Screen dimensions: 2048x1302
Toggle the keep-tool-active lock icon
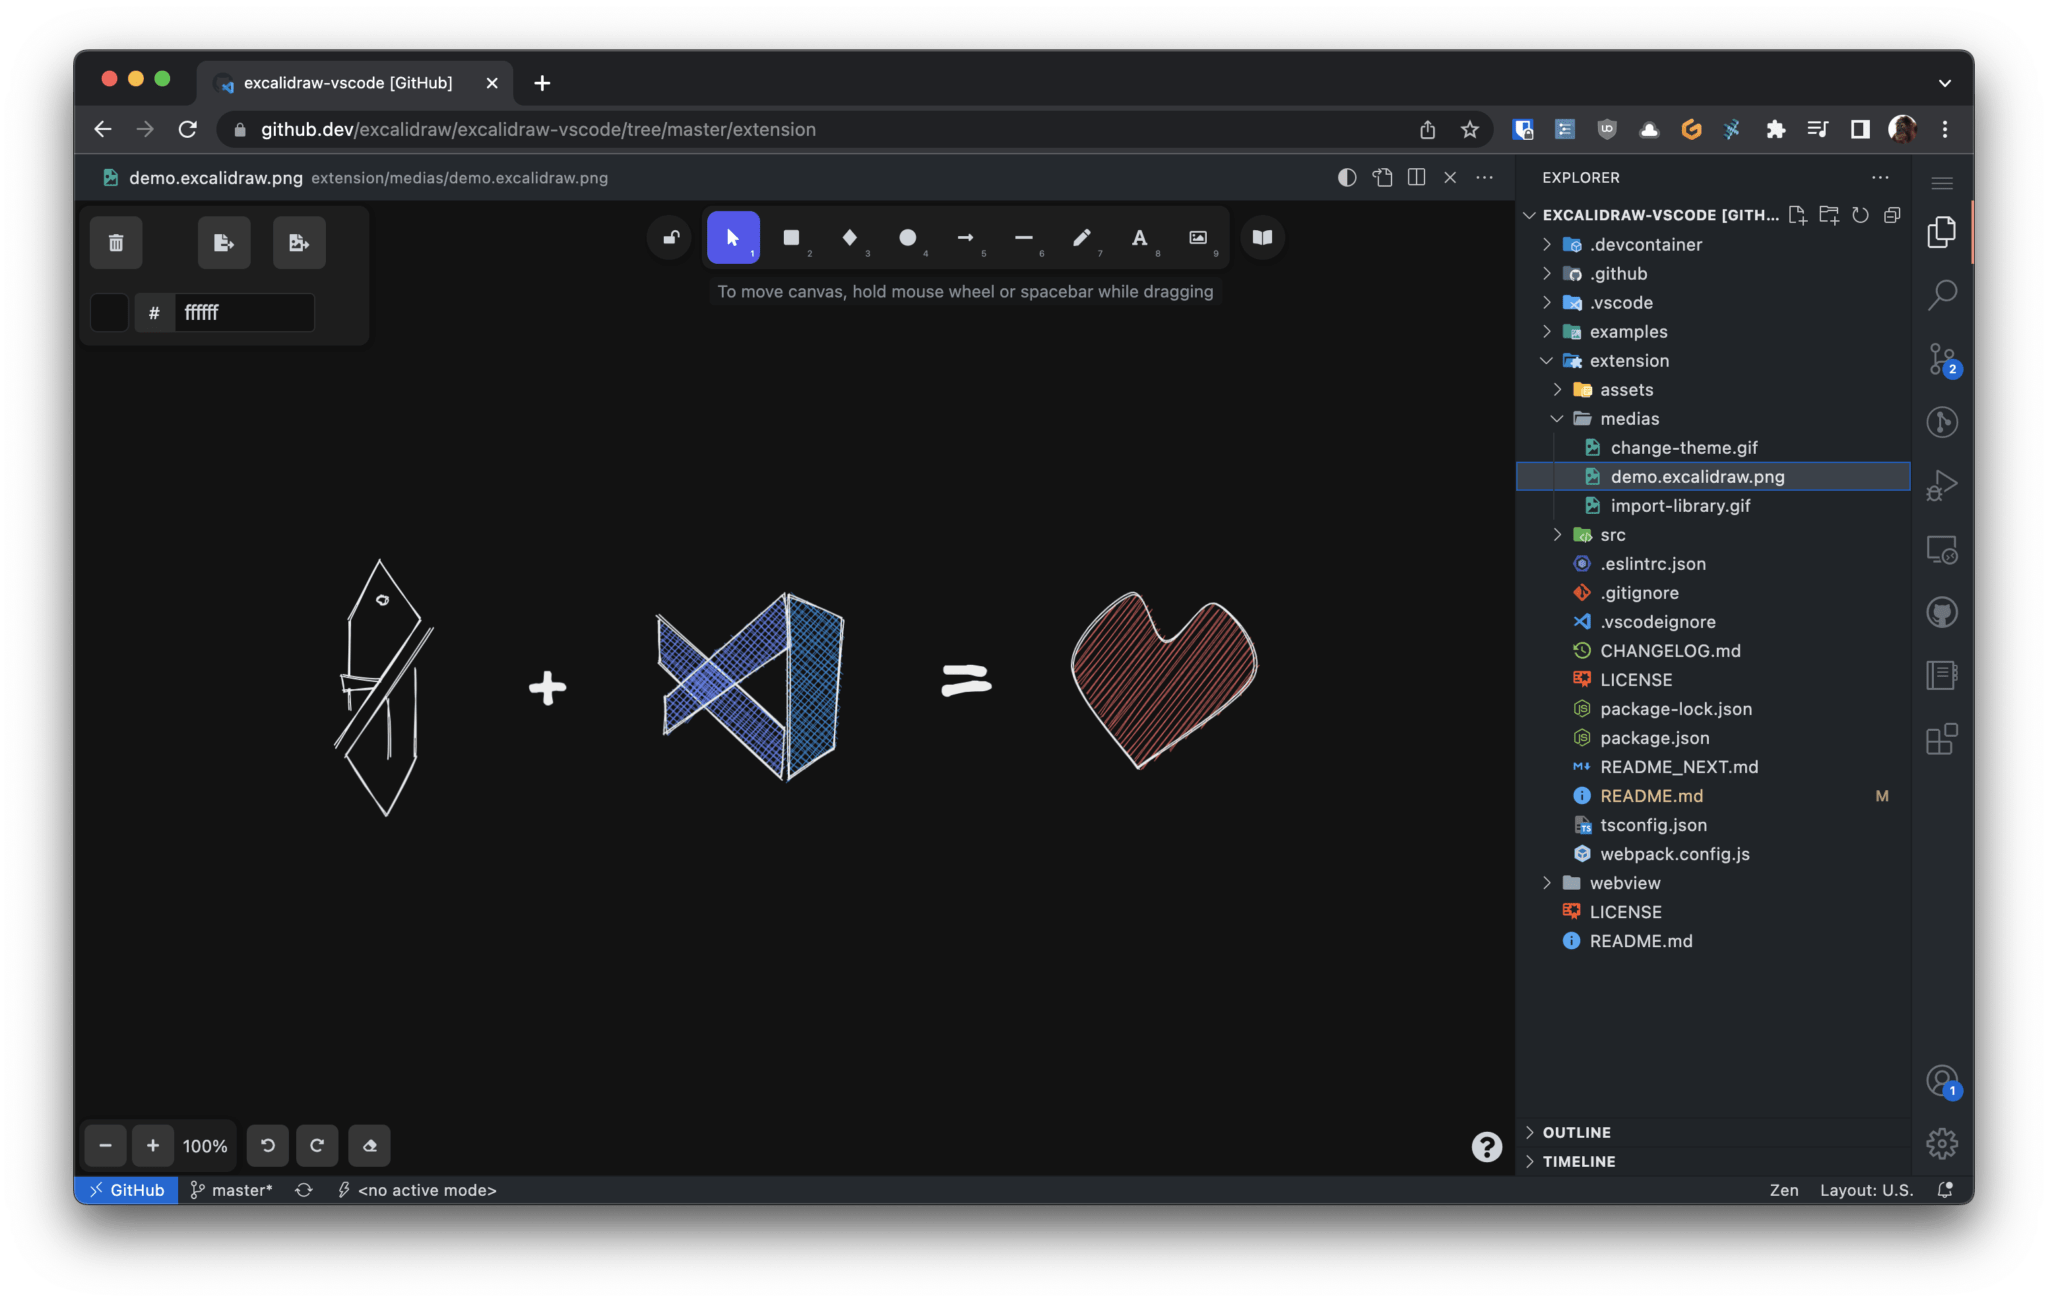click(x=668, y=237)
